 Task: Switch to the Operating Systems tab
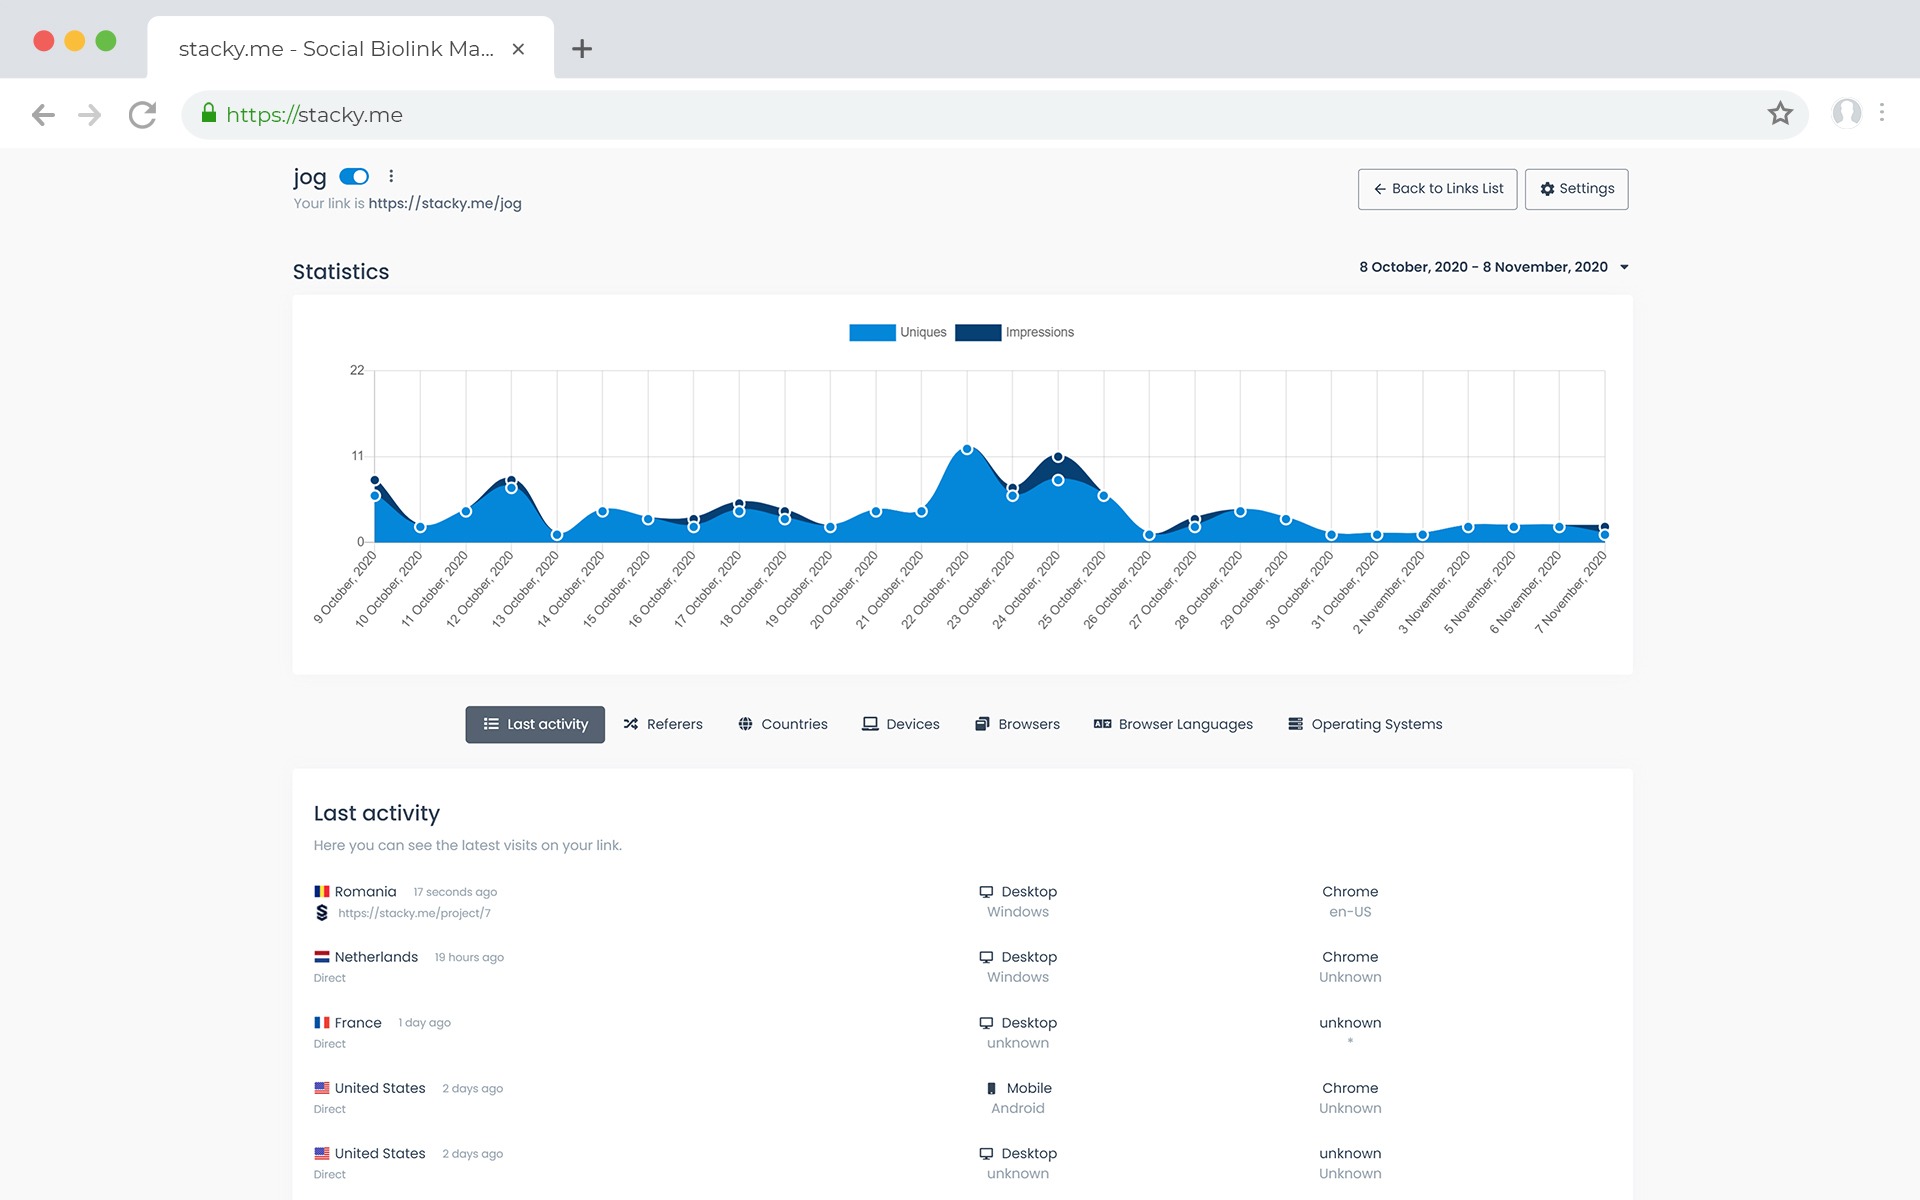click(x=1364, y=724)
